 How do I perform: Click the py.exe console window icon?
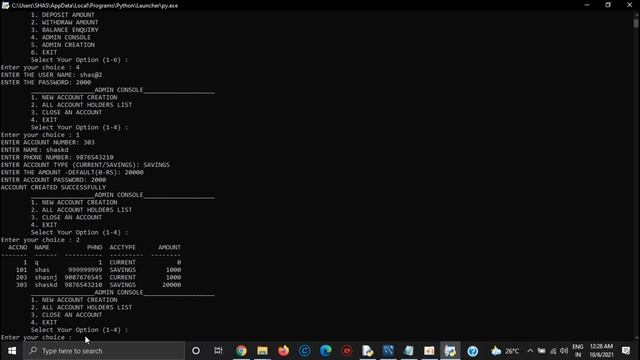[5, 5]
